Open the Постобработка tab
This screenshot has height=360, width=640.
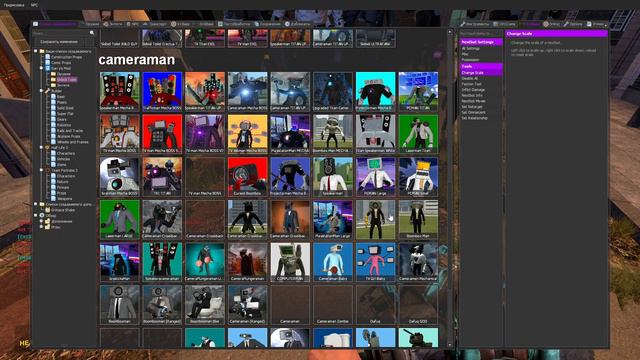(235, 24)
